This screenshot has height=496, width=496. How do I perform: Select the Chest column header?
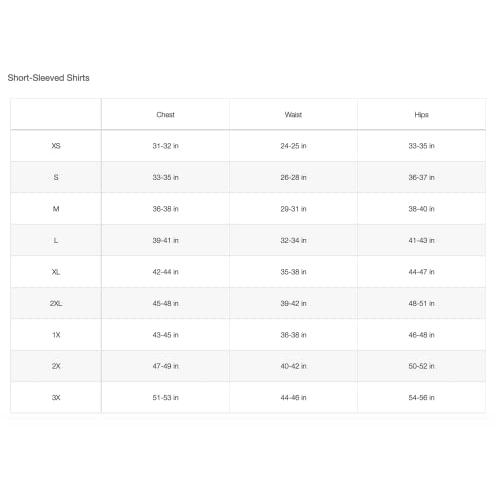tap(165, 115)
